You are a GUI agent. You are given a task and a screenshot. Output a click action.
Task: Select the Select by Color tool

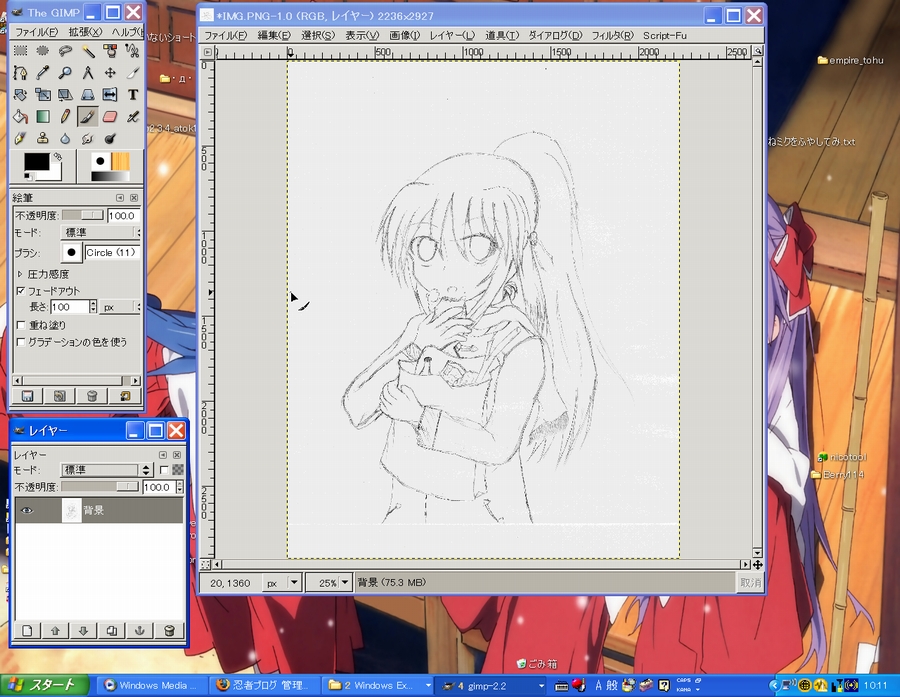coord(110,51)
